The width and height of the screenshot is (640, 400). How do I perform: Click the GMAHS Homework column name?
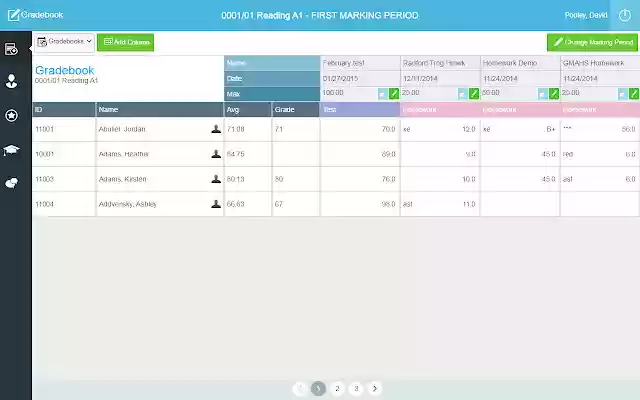tap(593, 63)
